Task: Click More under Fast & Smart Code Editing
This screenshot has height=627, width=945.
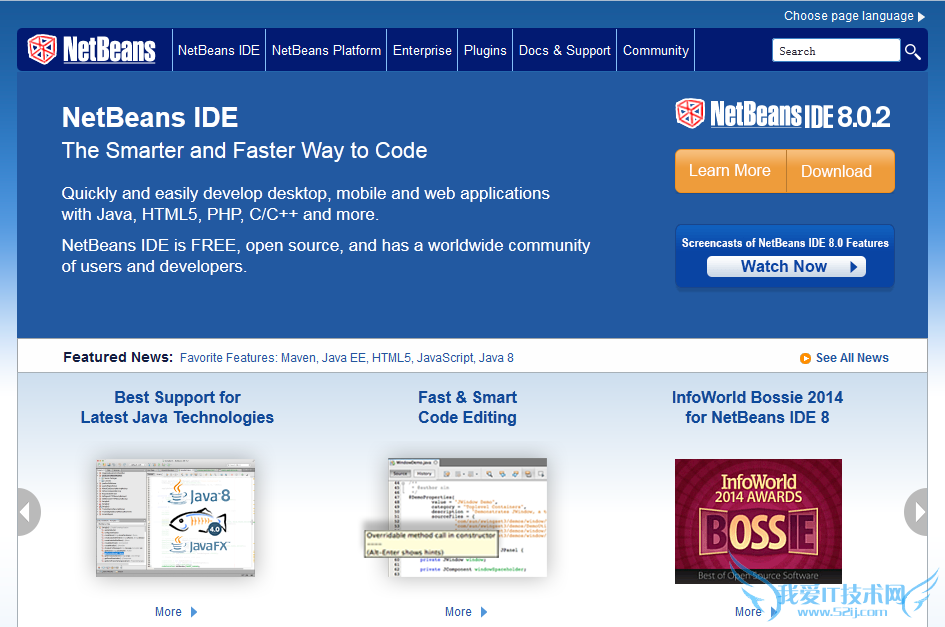Action: (x=458, y=612)
